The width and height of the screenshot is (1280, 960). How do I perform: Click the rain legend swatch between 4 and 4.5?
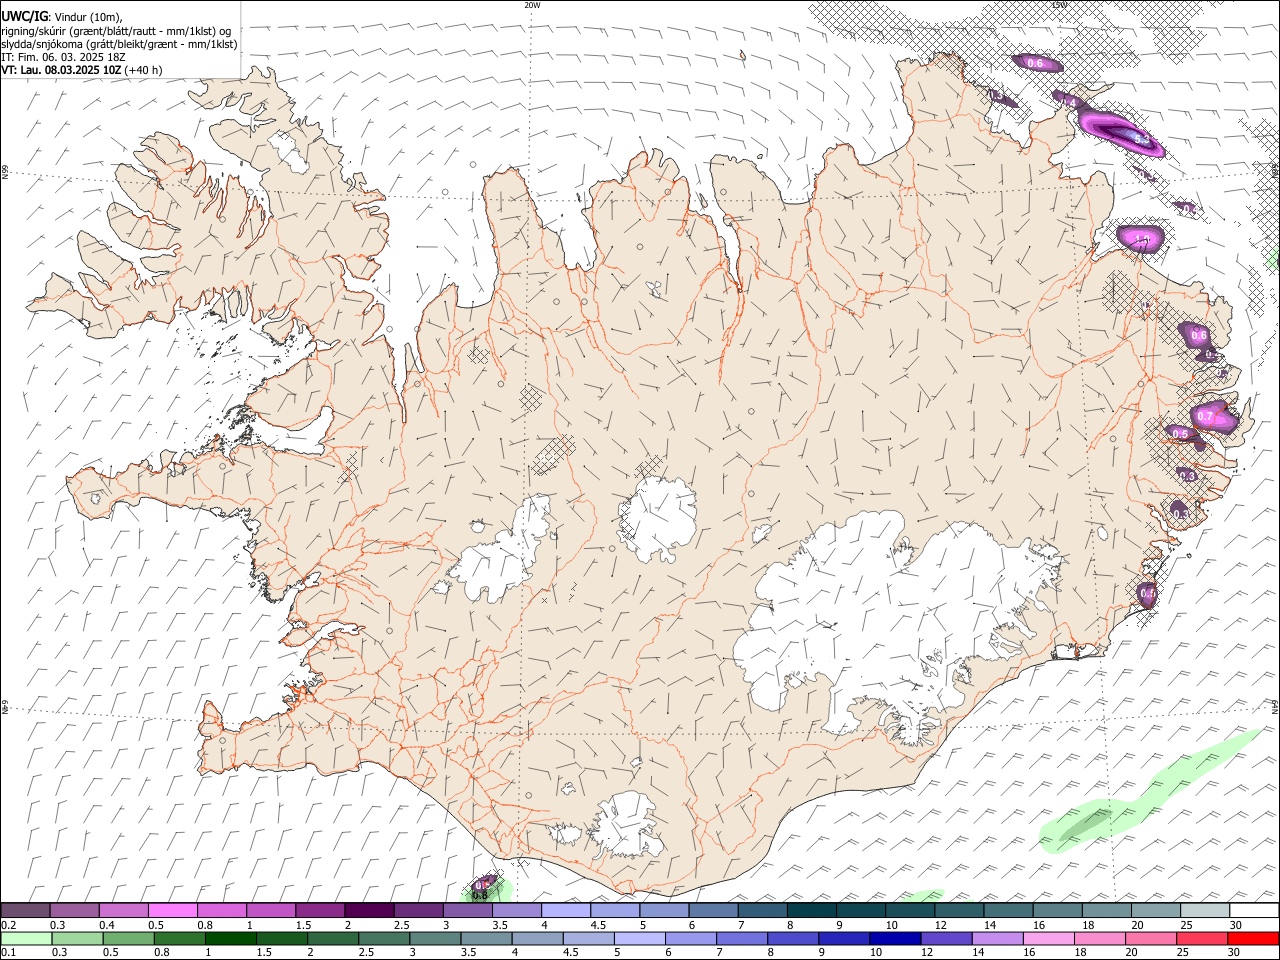537,938
